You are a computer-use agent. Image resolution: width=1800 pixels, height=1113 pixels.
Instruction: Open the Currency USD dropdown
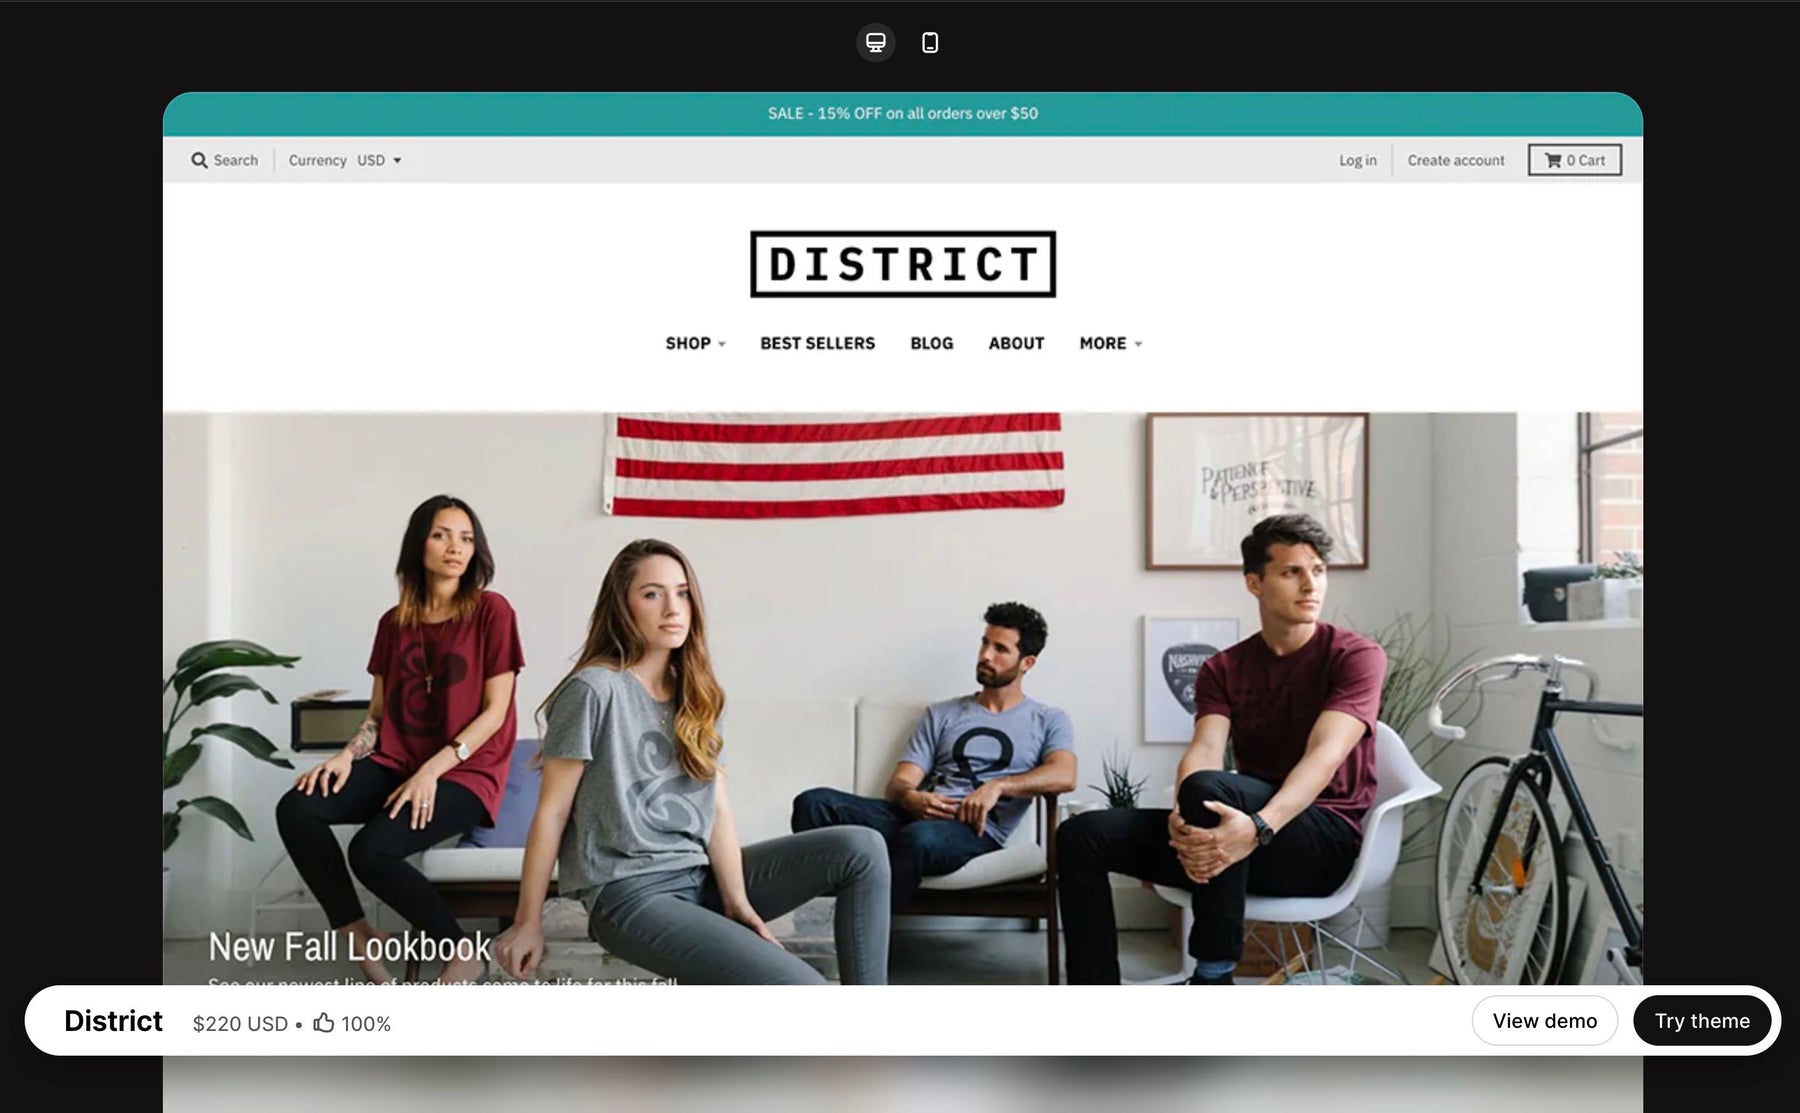coord(378,160)
